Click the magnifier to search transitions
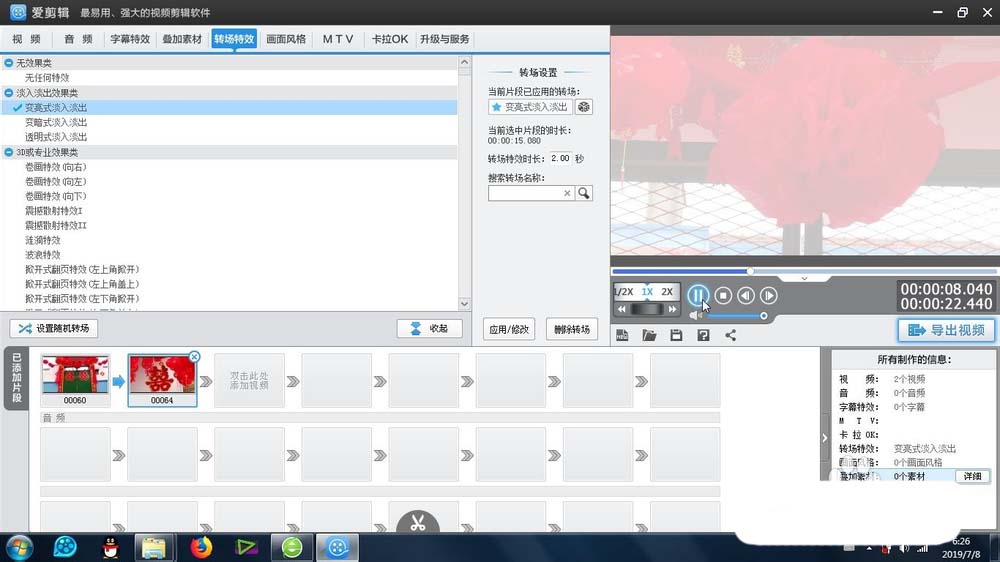Image resolution: width=1000 pixels, height=562 pixels. pos(584,193)
